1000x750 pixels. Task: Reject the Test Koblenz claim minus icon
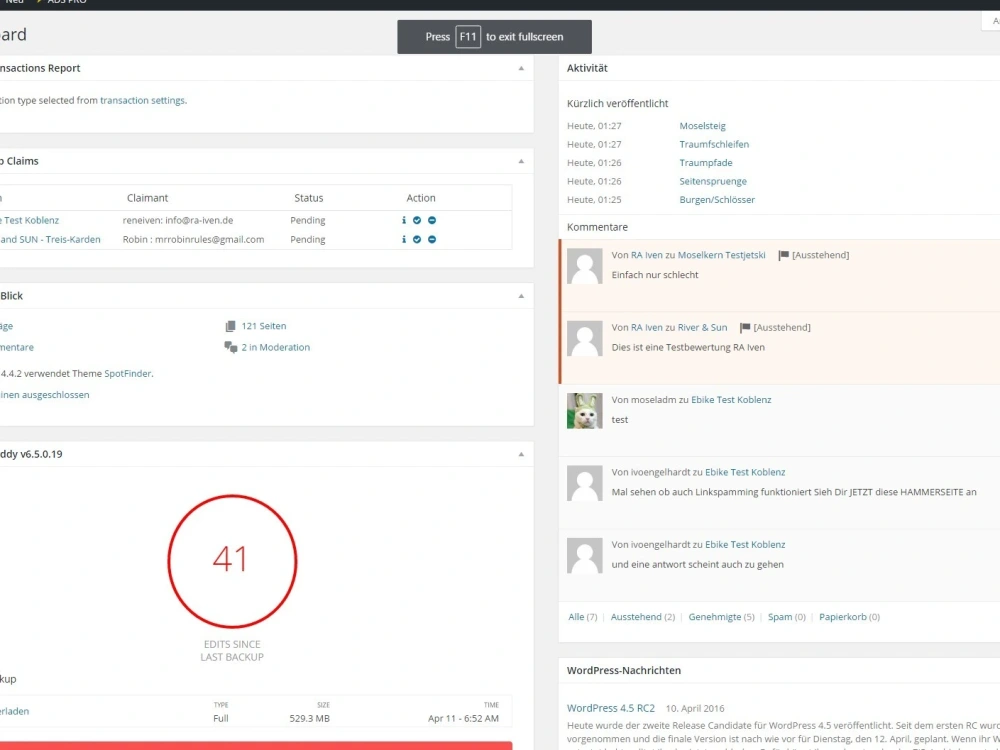coord(432,220)
